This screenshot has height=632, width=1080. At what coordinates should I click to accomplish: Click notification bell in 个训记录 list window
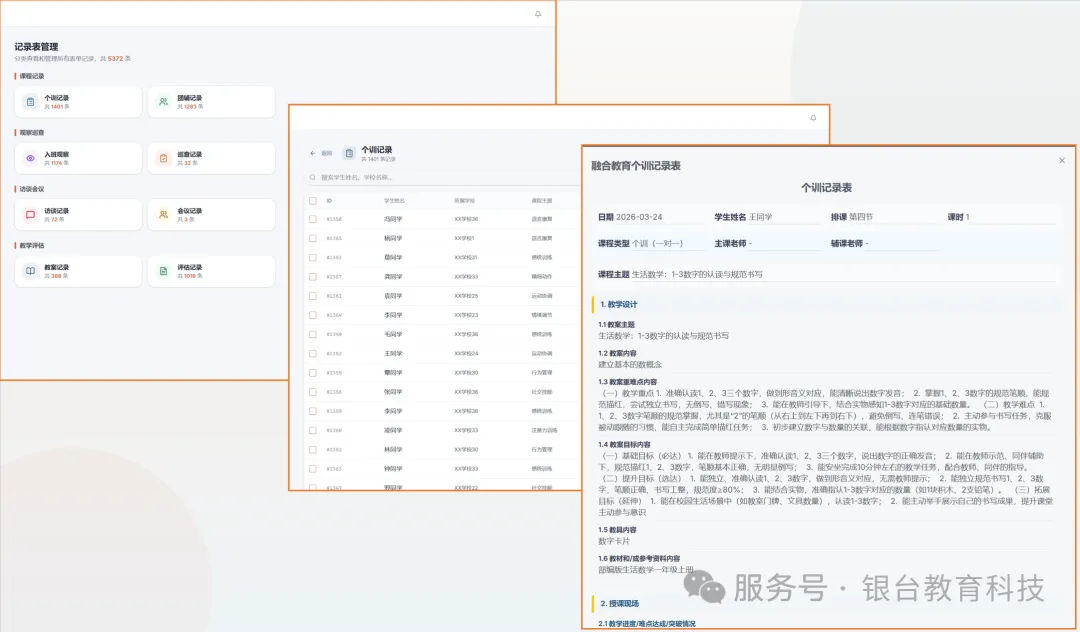(x=813, y=118)
